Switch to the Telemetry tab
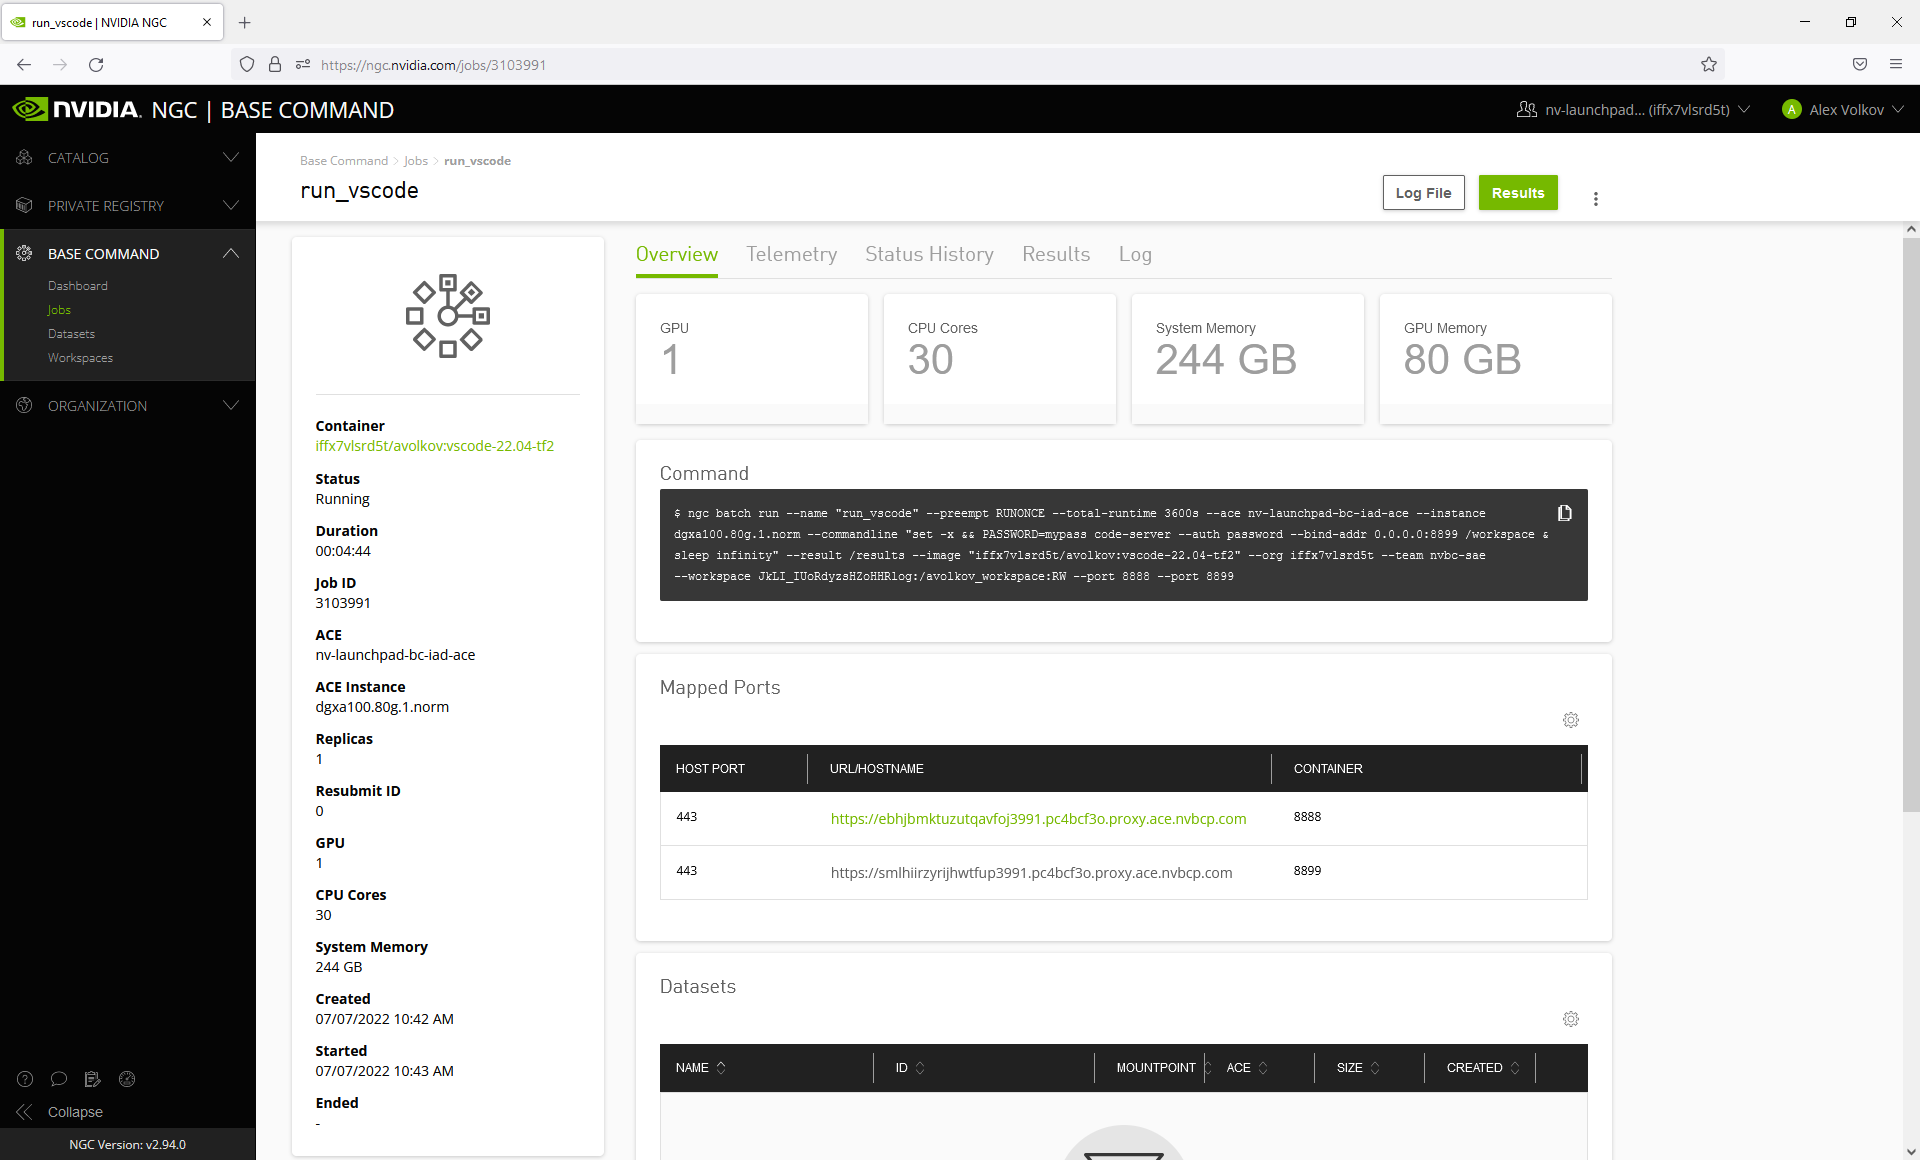Screen dimensions: 1920x1160 [792, 254]
